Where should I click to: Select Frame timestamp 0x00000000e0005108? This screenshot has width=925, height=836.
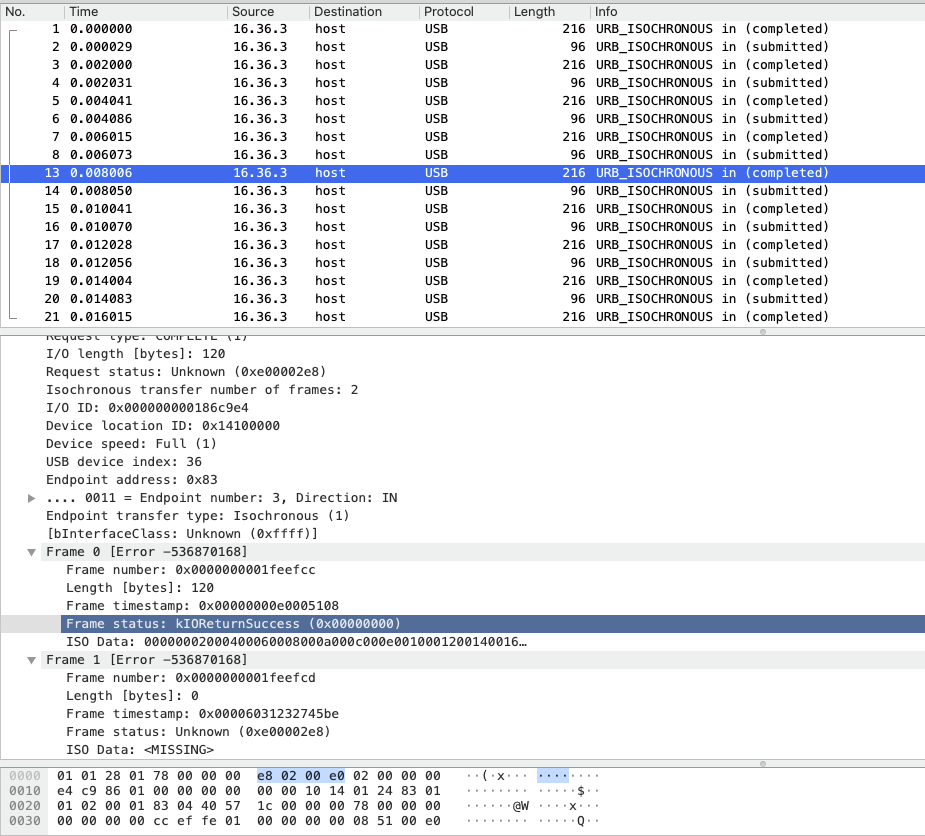click(x=202, y=606)
